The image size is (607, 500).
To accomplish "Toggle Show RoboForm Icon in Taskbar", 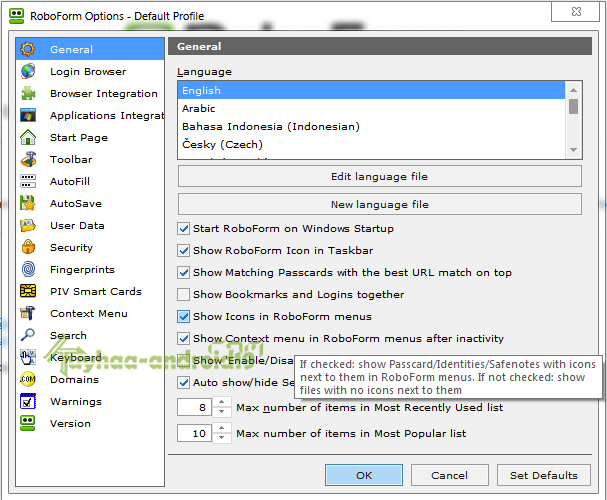I will pyautogui.click(x=183, y=250).
